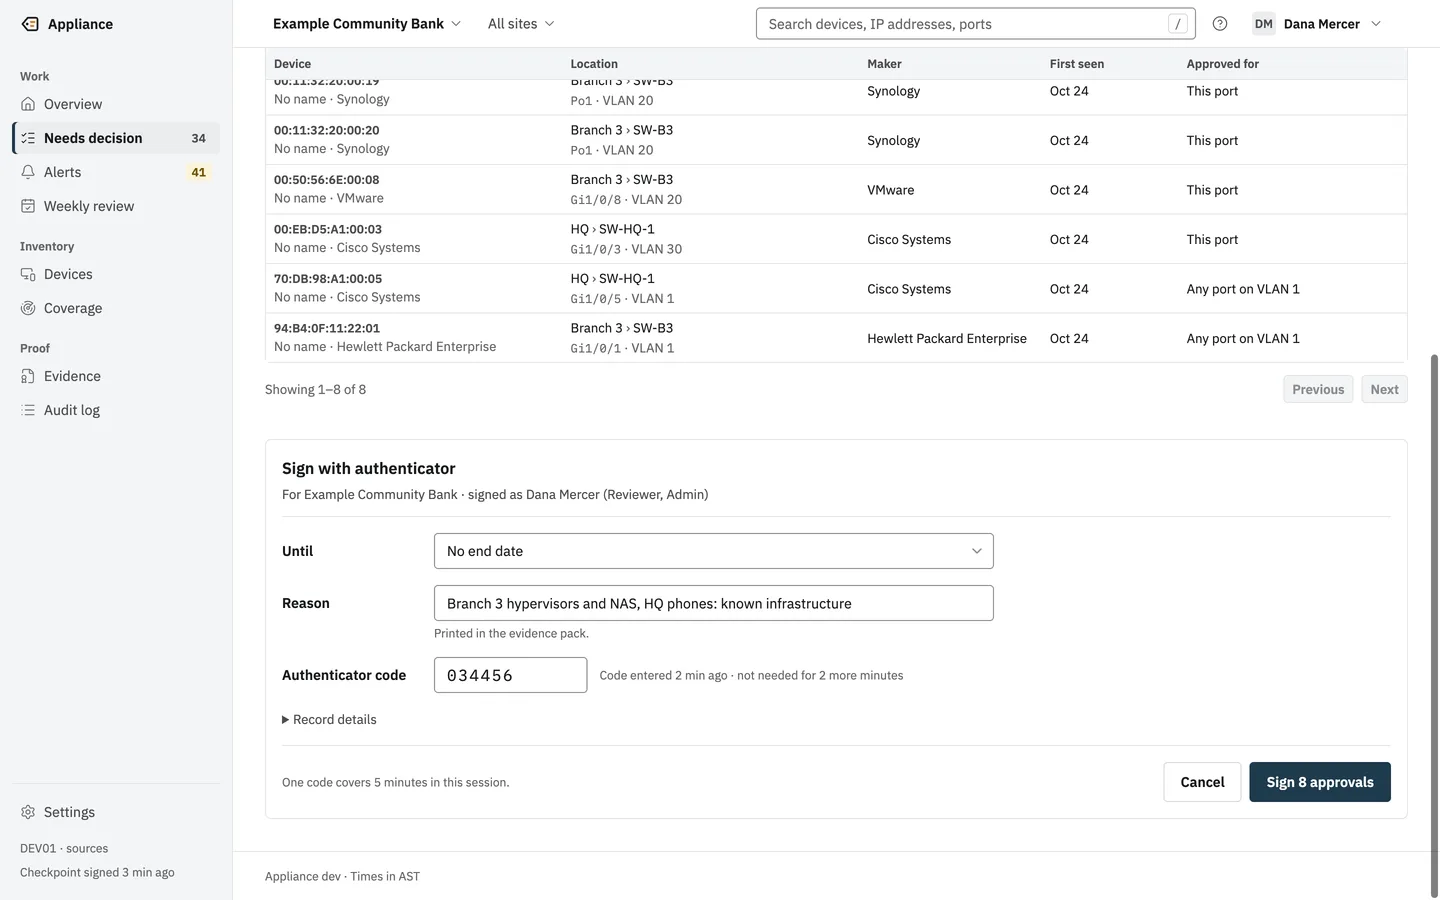Click the Devices icon under Inventory
This screenshot has height=900, width=1440.
28,274
